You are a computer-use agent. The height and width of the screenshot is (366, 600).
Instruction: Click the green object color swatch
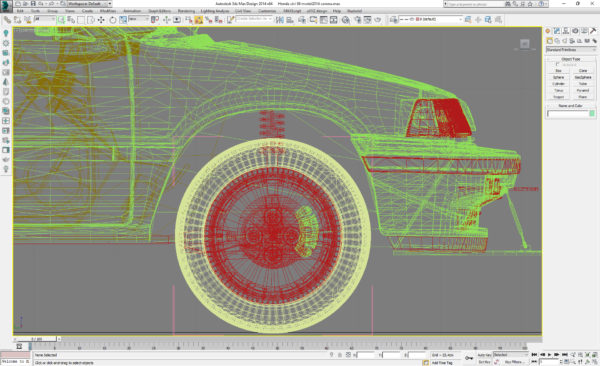tap(592, 113)
